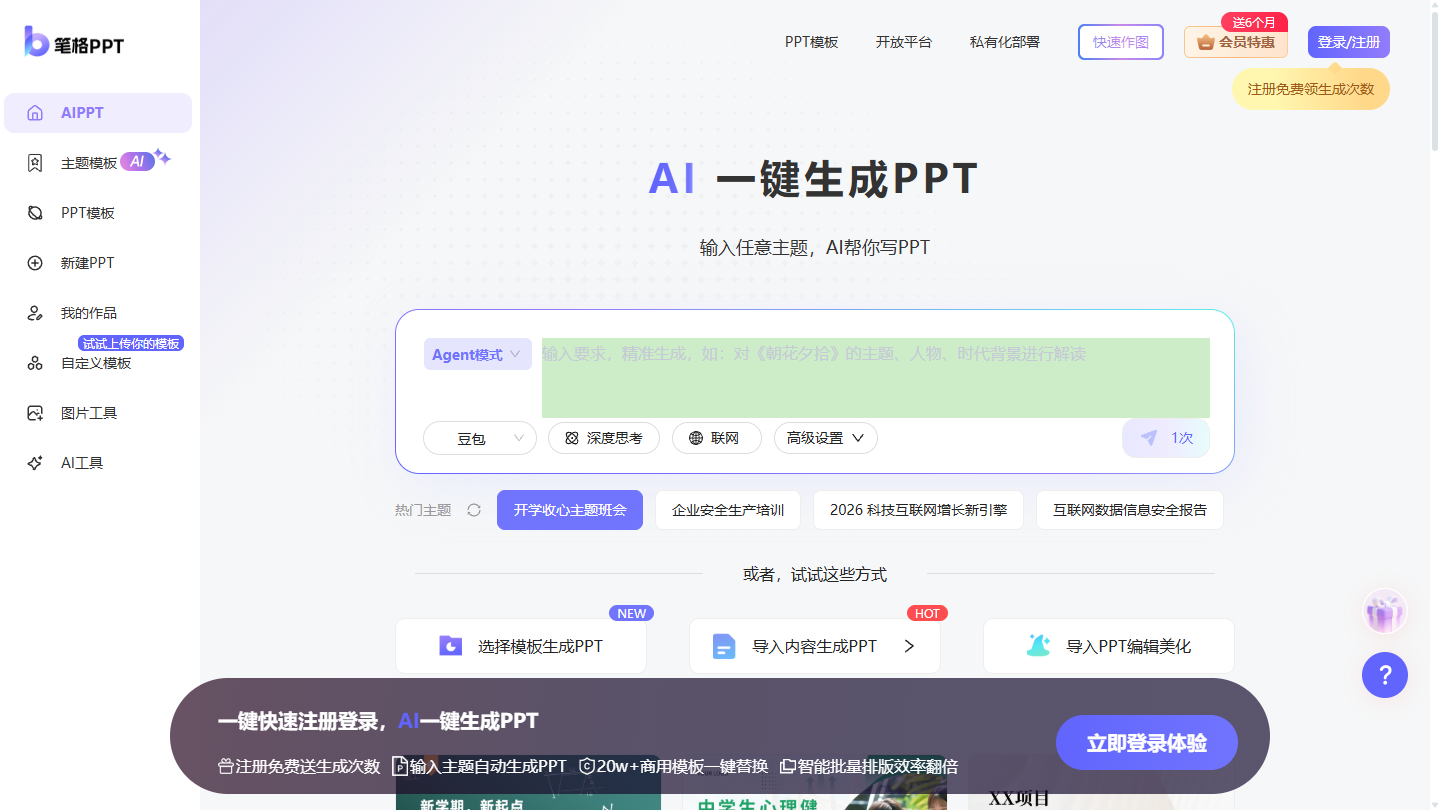The image size is (1440, 810).
Task: Select the 互联网数据信息安全报告 topic
Action: tap(1130, 510)
